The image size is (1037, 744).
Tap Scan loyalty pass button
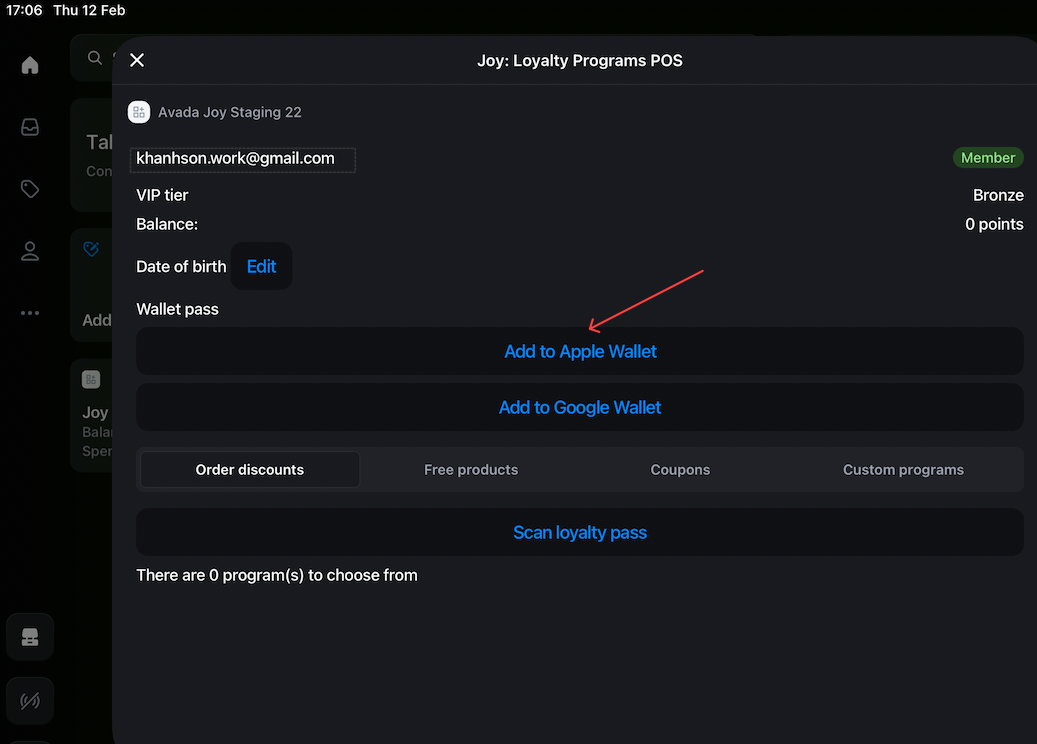click(x=579, y=532)
